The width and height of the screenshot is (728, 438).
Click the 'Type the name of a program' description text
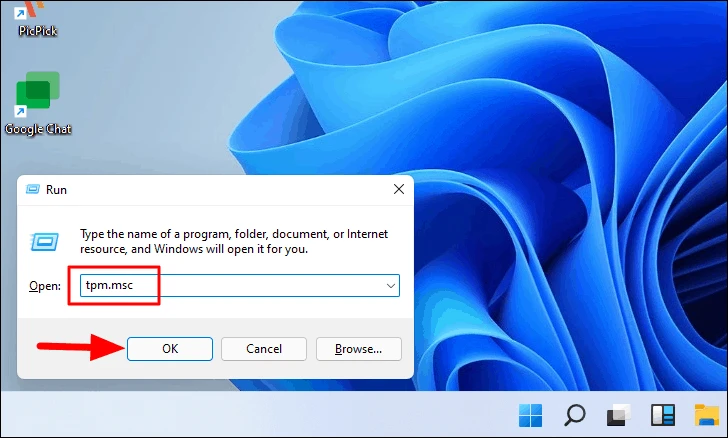coord(234,241)
